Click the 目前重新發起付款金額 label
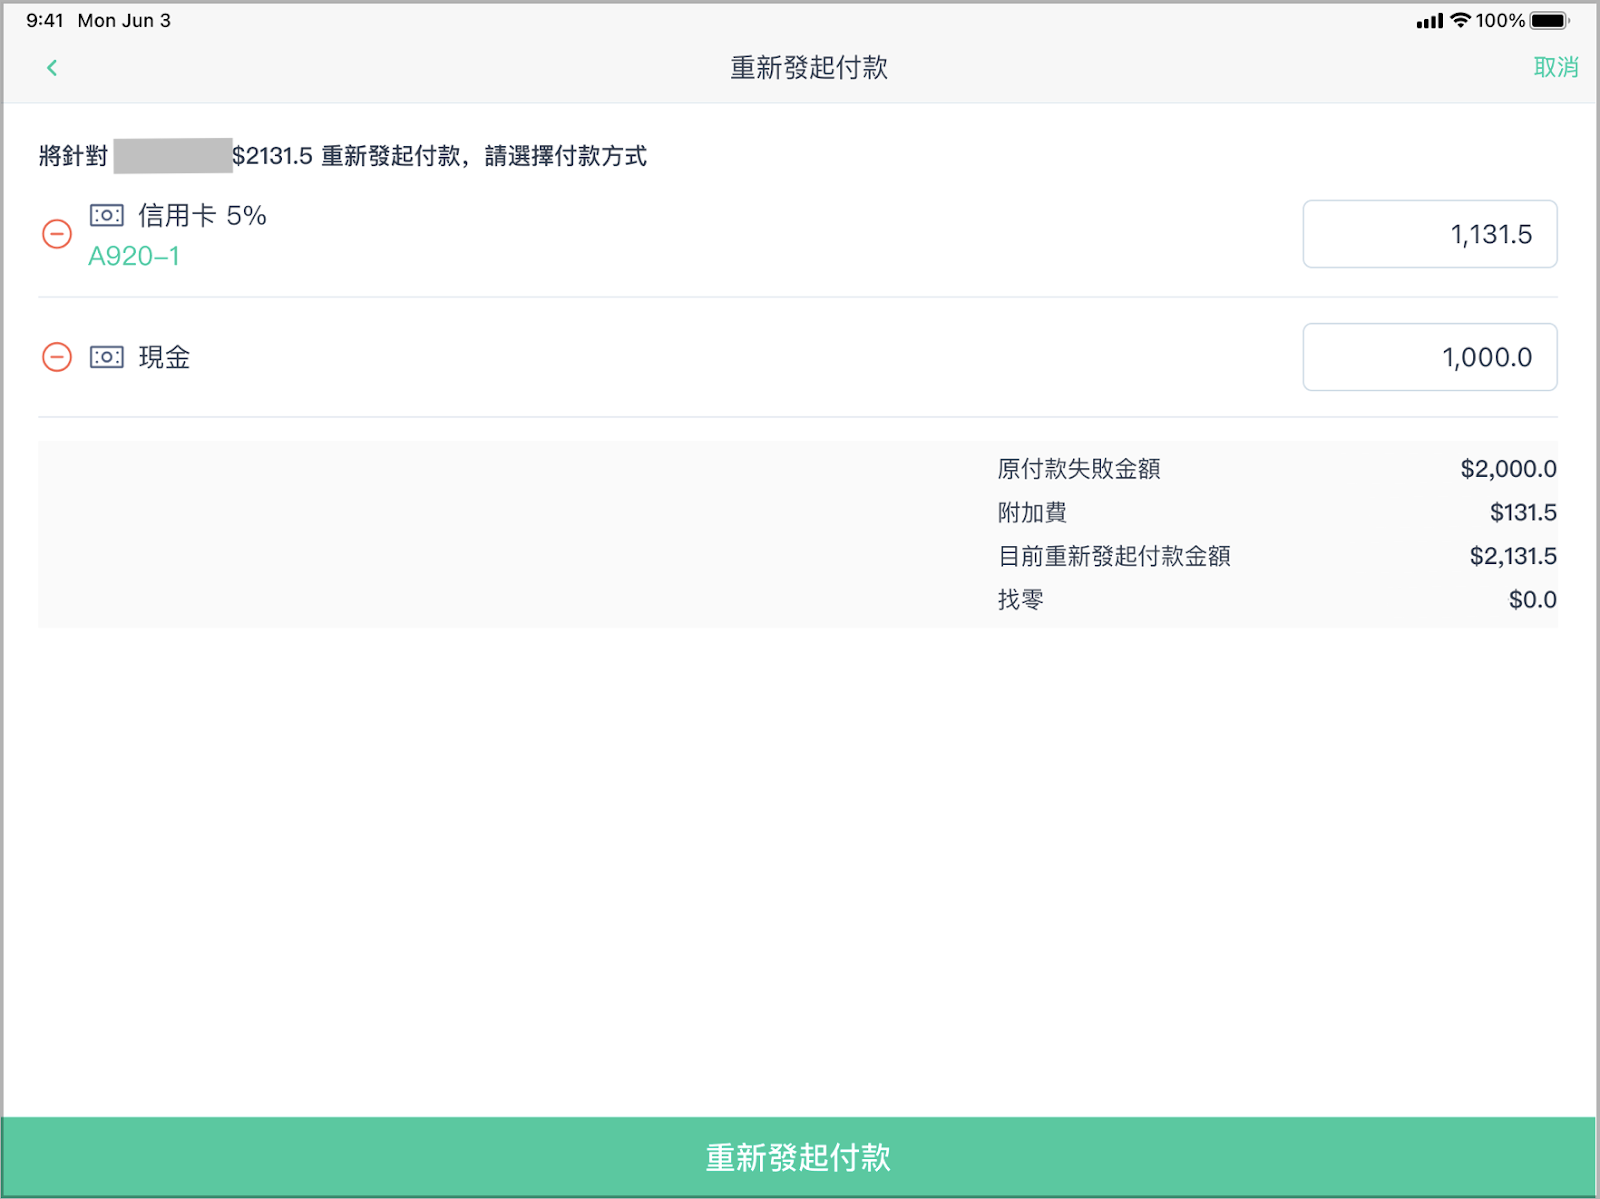The height and width of the screenshot is (1199, 1600). 1114,556
